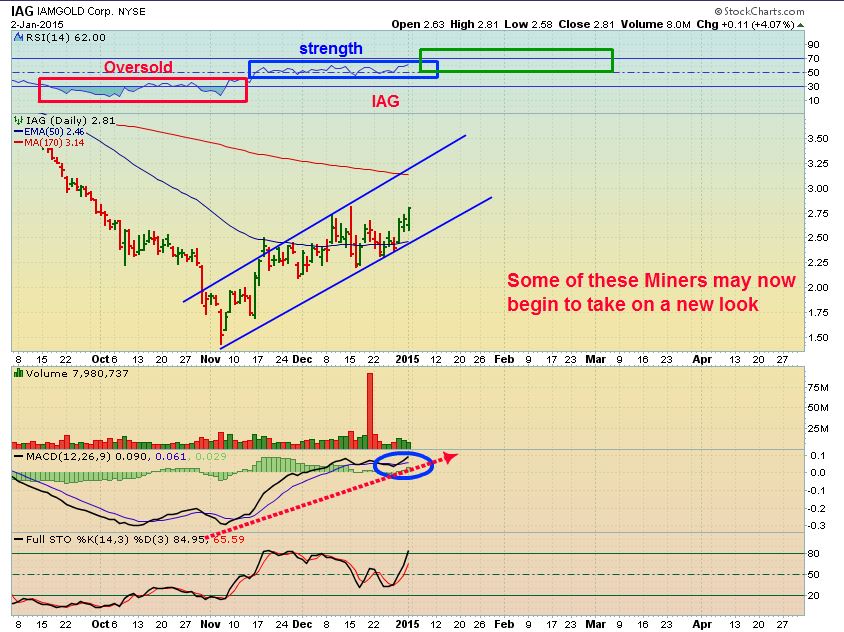The height and width of the screenshot is (632, 844).
Task: Click the High 2.81 value
Action: (x=474, y=24)
